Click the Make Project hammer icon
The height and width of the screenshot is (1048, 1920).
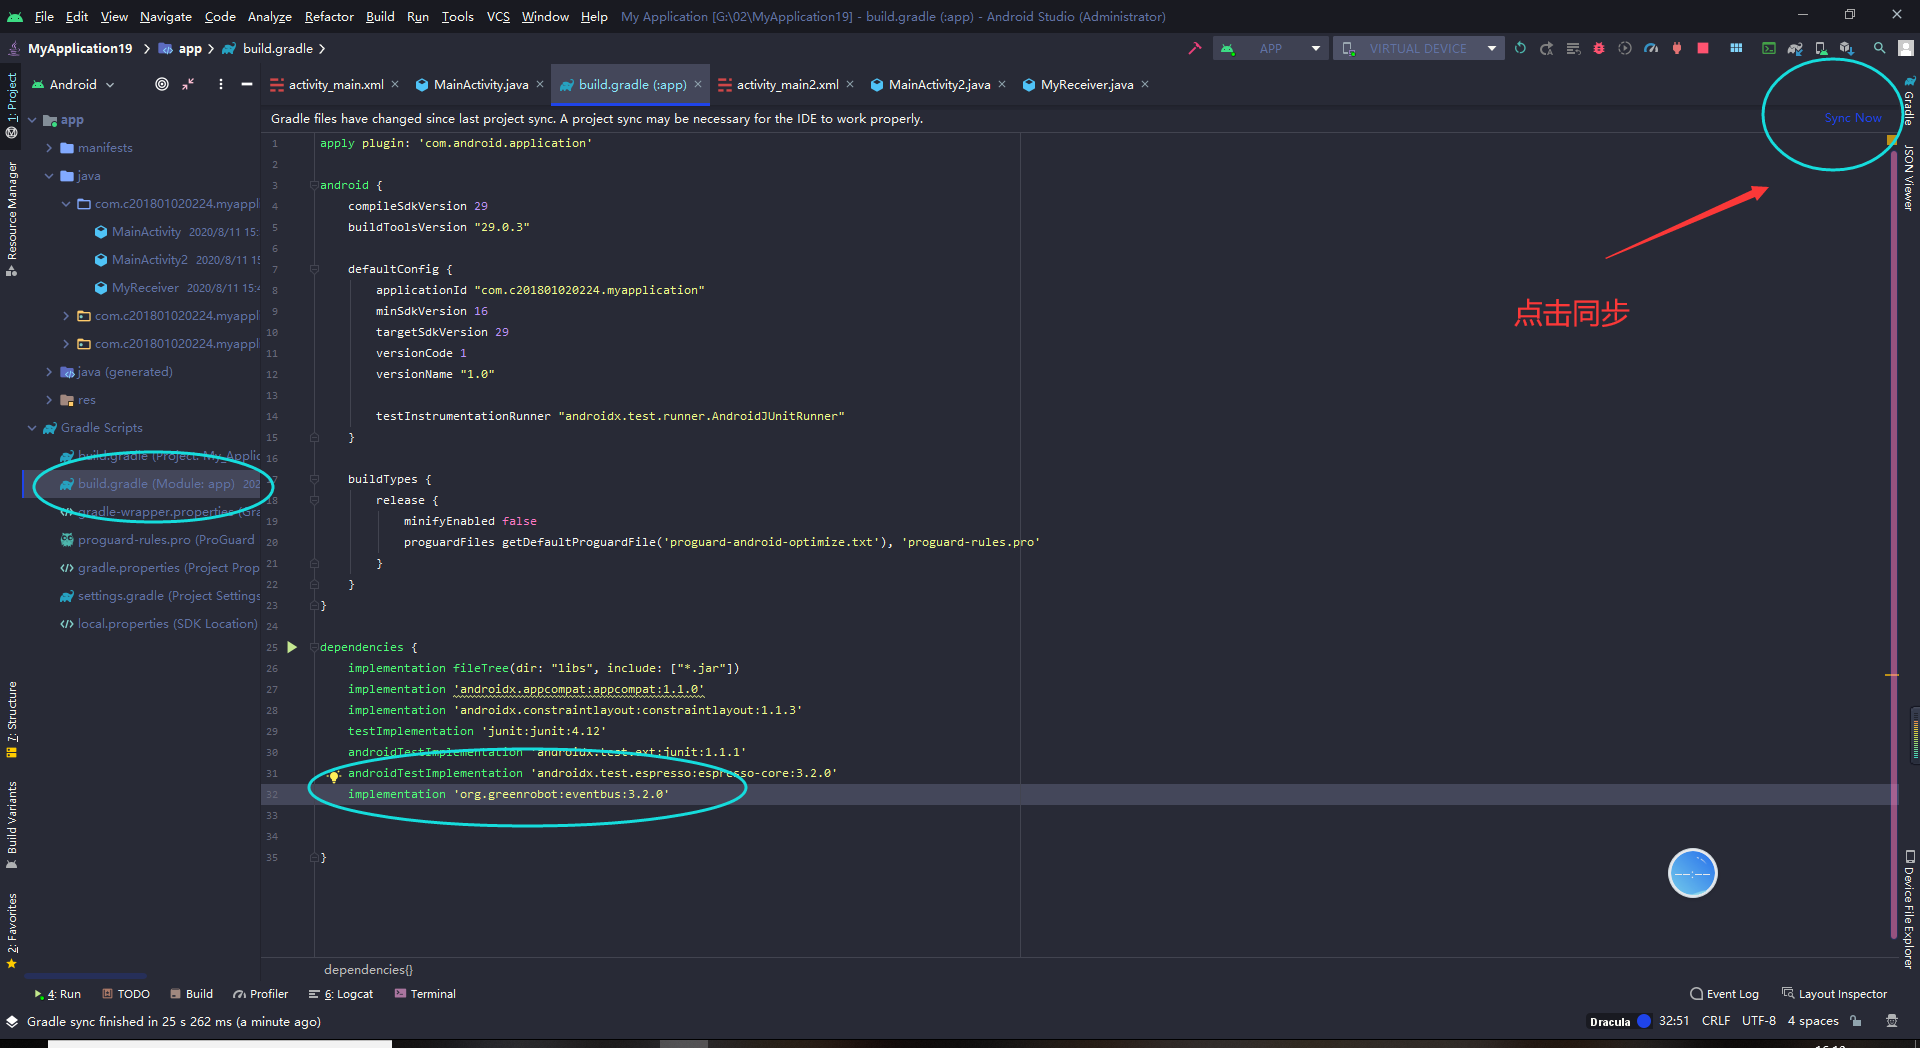point(1194,48)
